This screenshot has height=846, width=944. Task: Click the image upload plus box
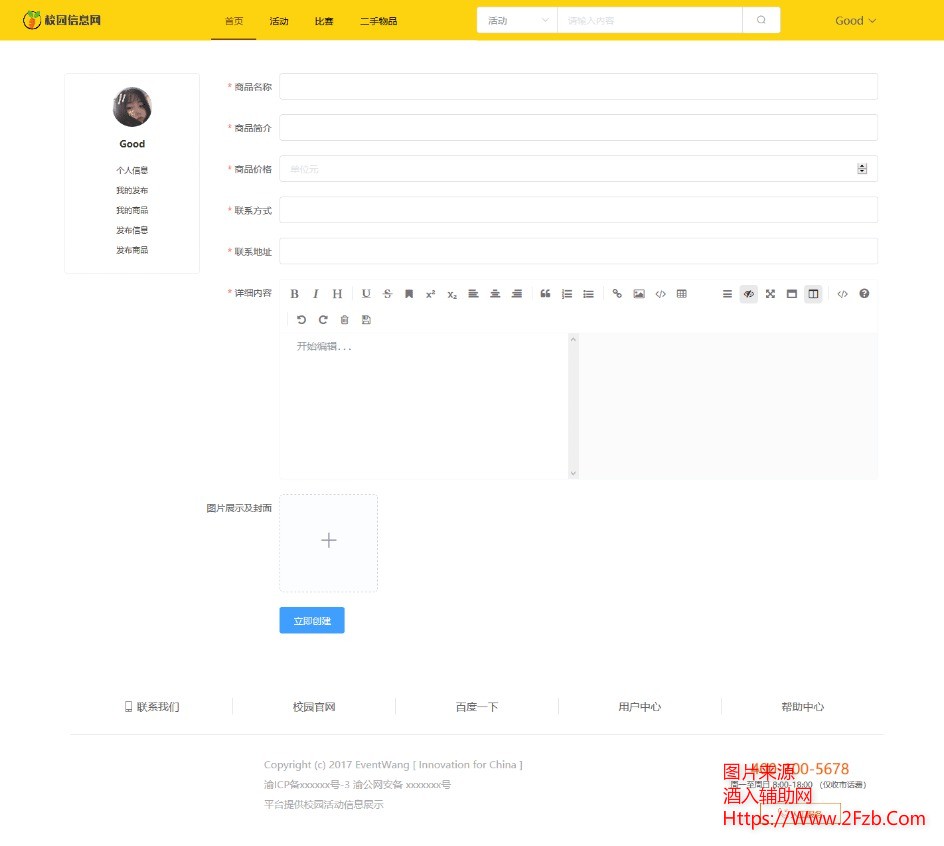pos(328,542)
